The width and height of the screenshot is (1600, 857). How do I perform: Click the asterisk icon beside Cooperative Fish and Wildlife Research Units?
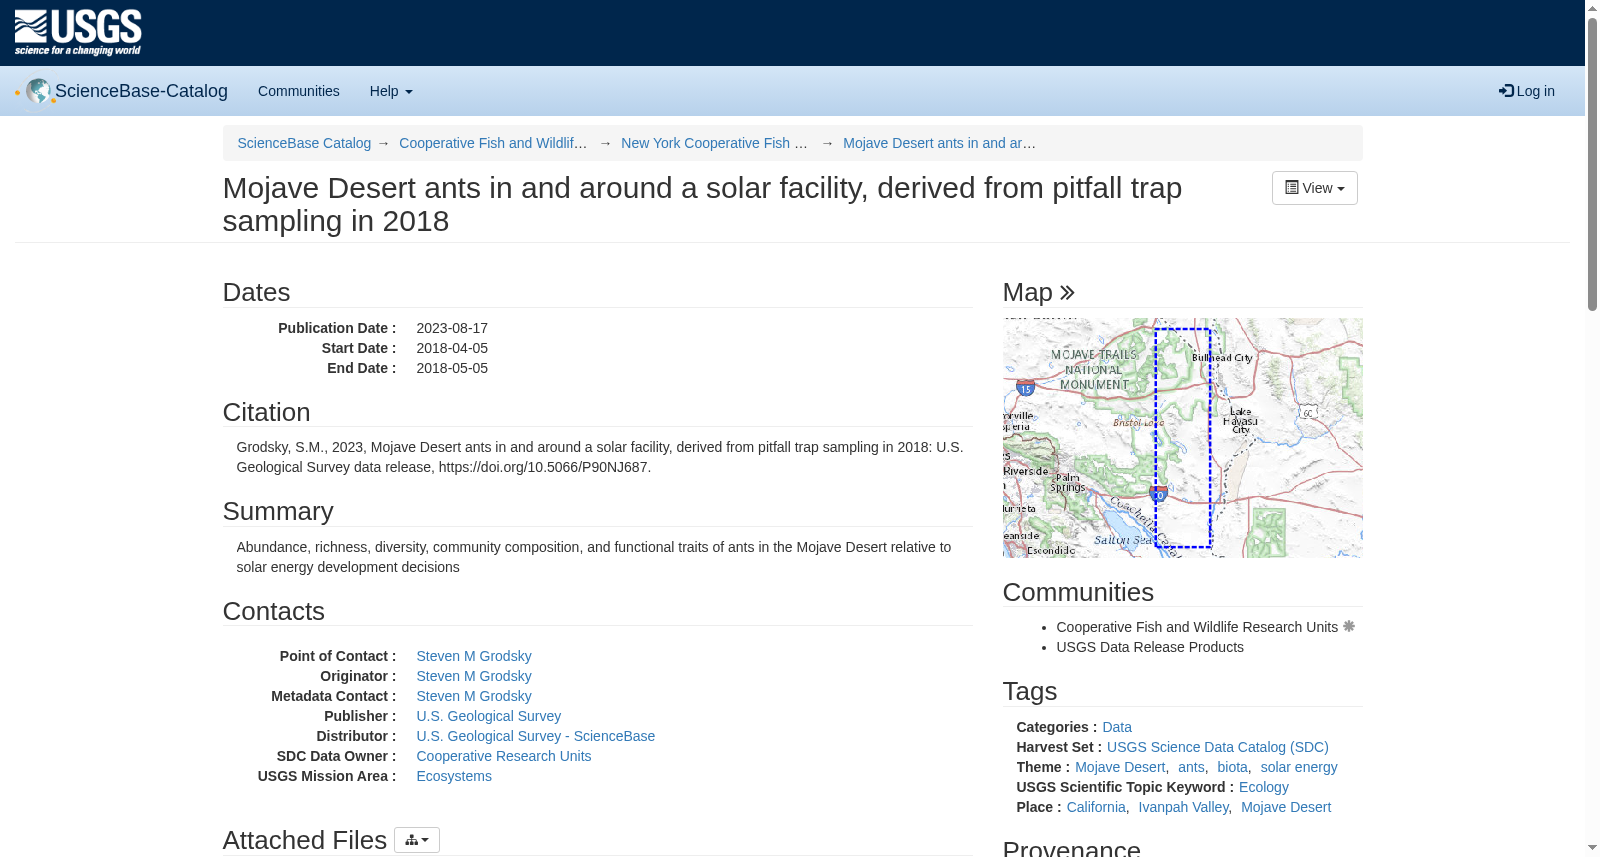1349,626
